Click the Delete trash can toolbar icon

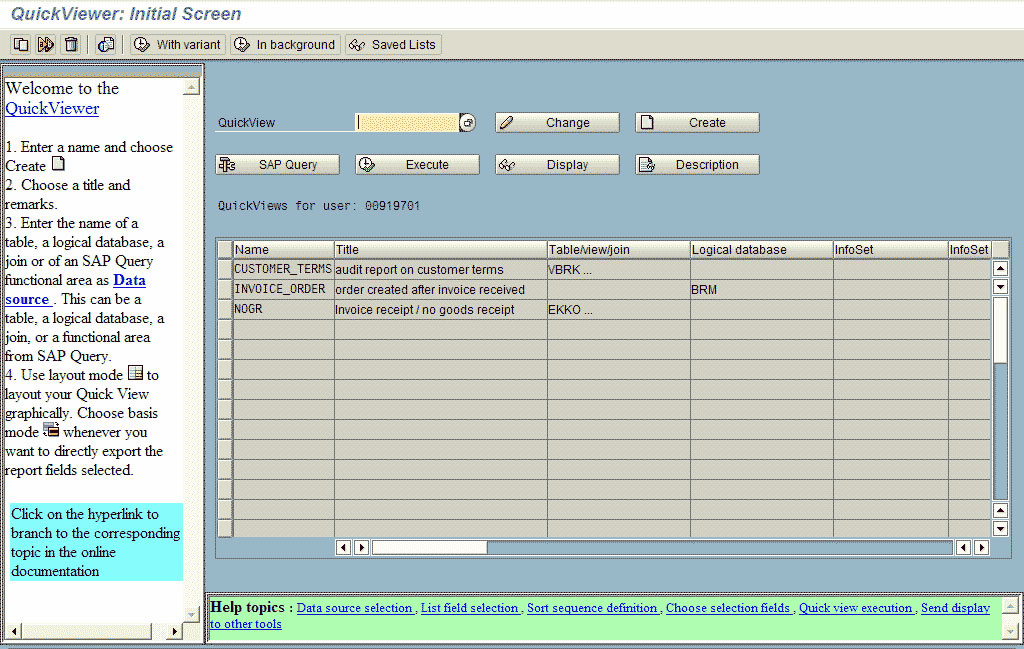pos(71,44)
